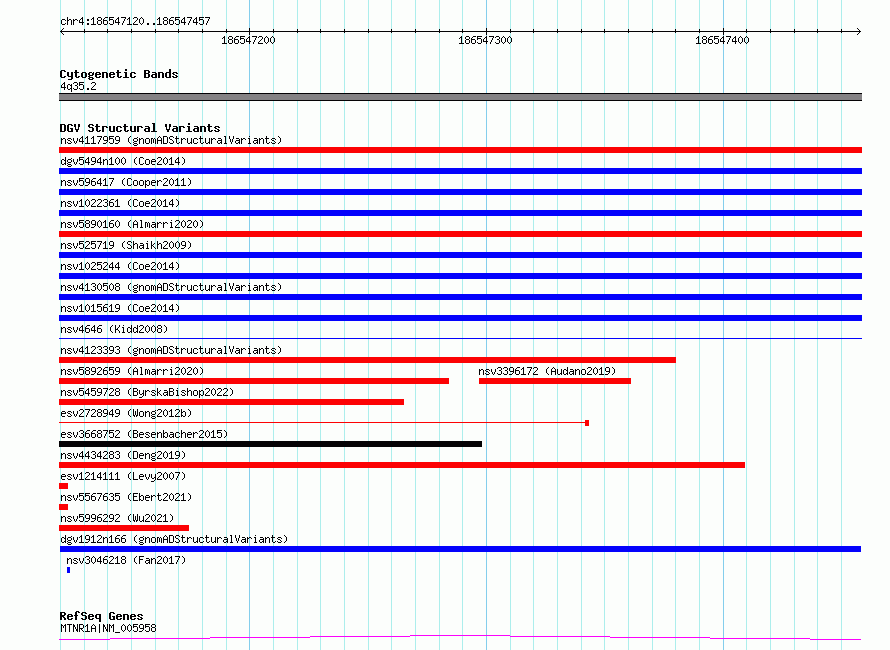Click the 186547200 ruler position label

coord(248,40)
